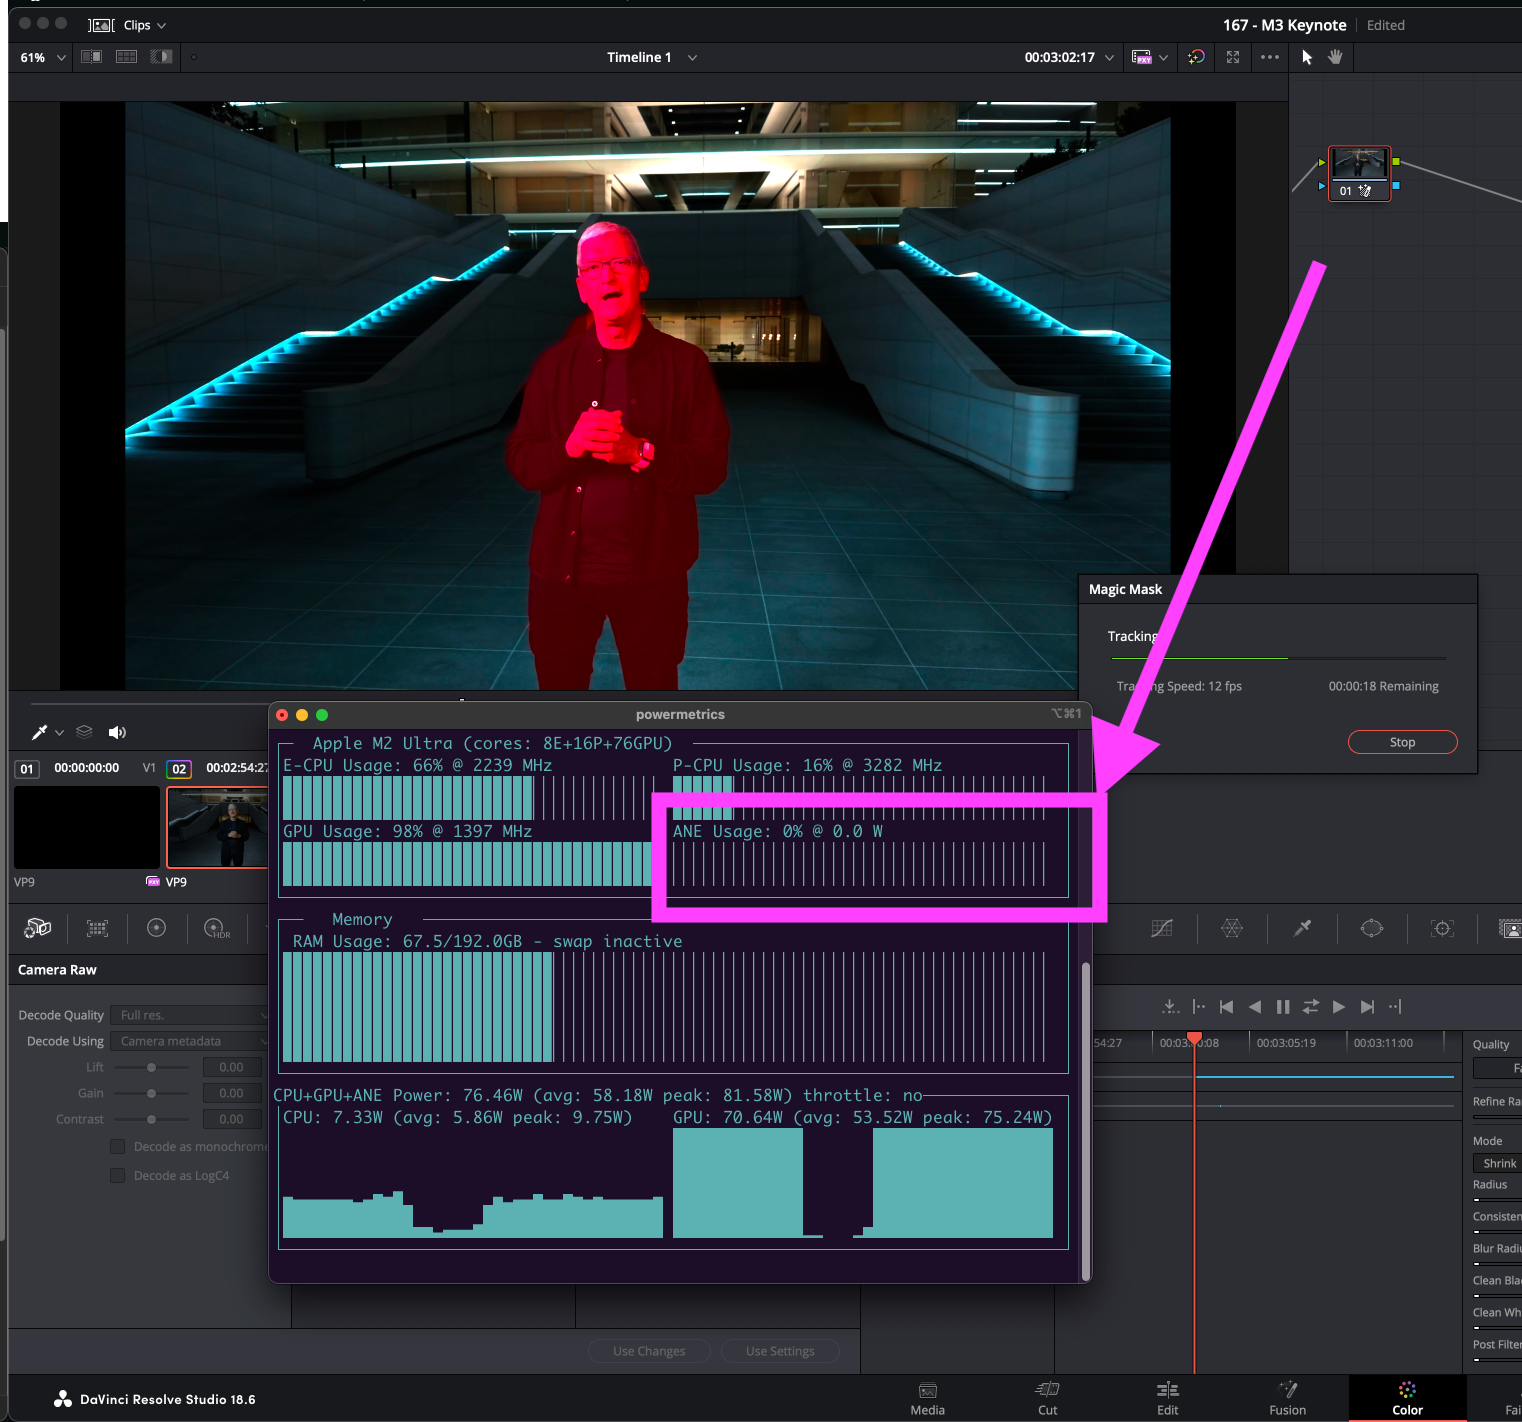Viewport: 1522px width, 1422px height.
Task: Toggle the Bypass color grades icon
Action: (x=1196, y=58)
